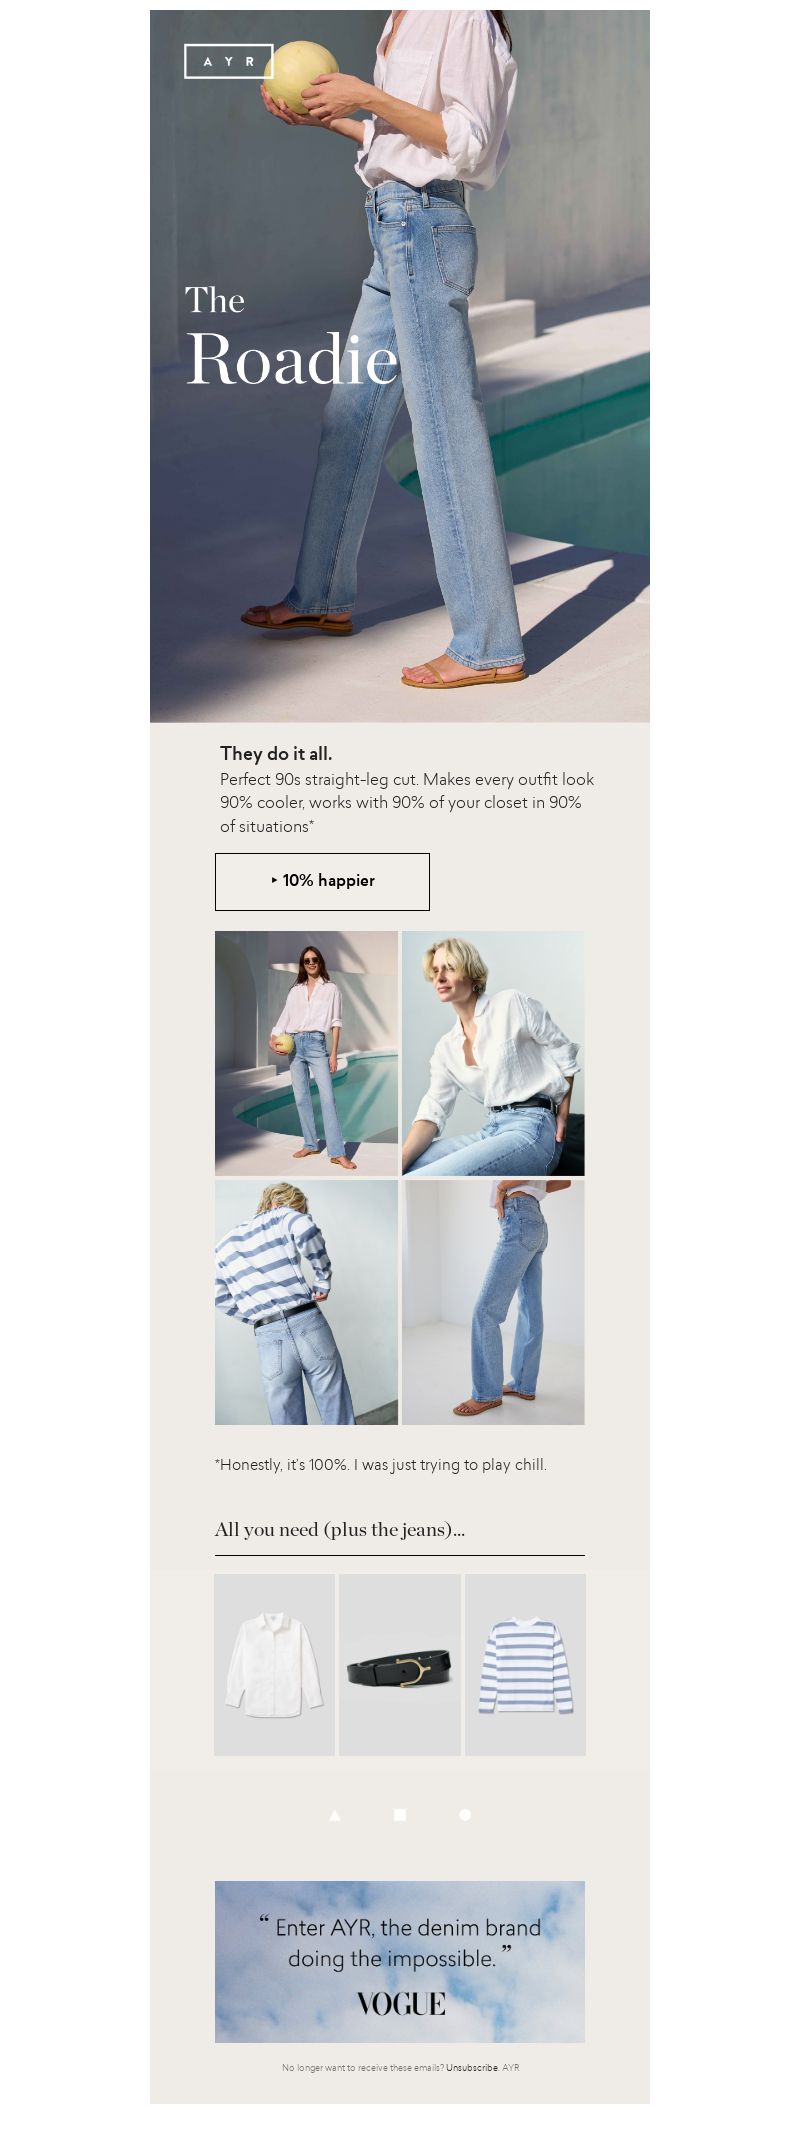Screen dimensions: 800x2143
Task: Click the AYR footer link
Action: (511, 2067)
